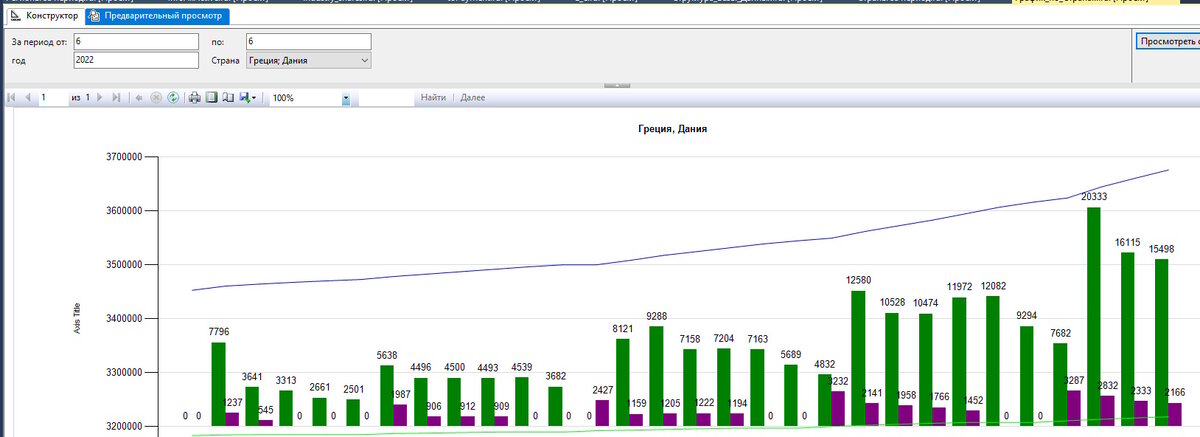Open page setup
Image resolution: width=1200 pixels, height=437 pixels.
228,98
